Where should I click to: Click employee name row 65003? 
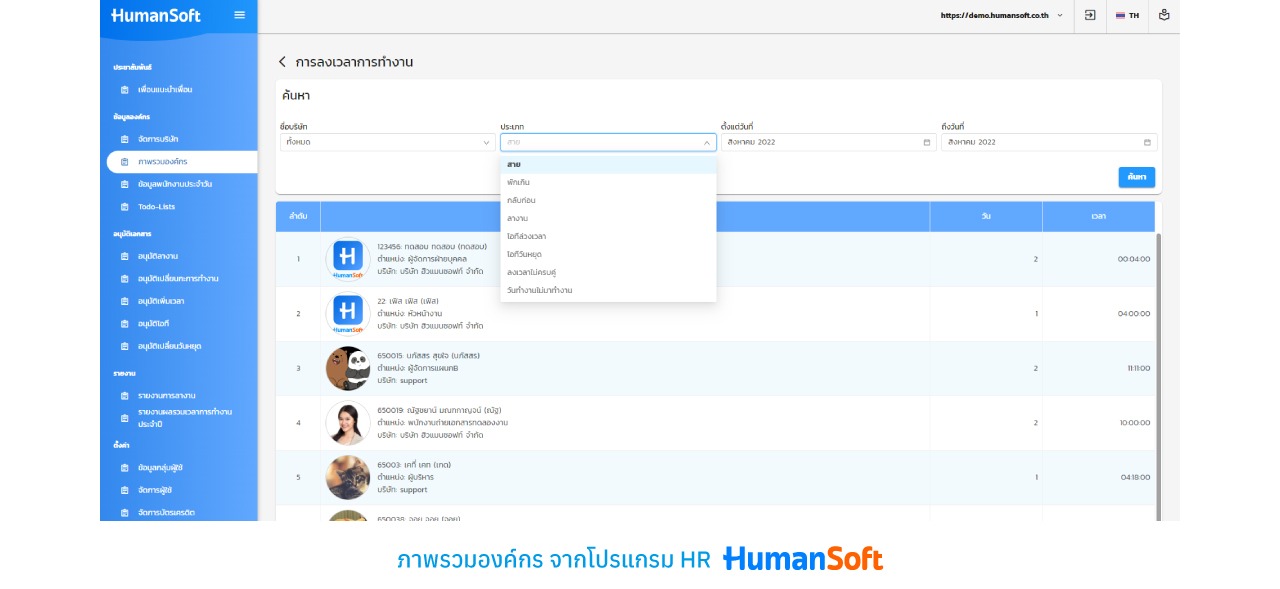(414, 465)
